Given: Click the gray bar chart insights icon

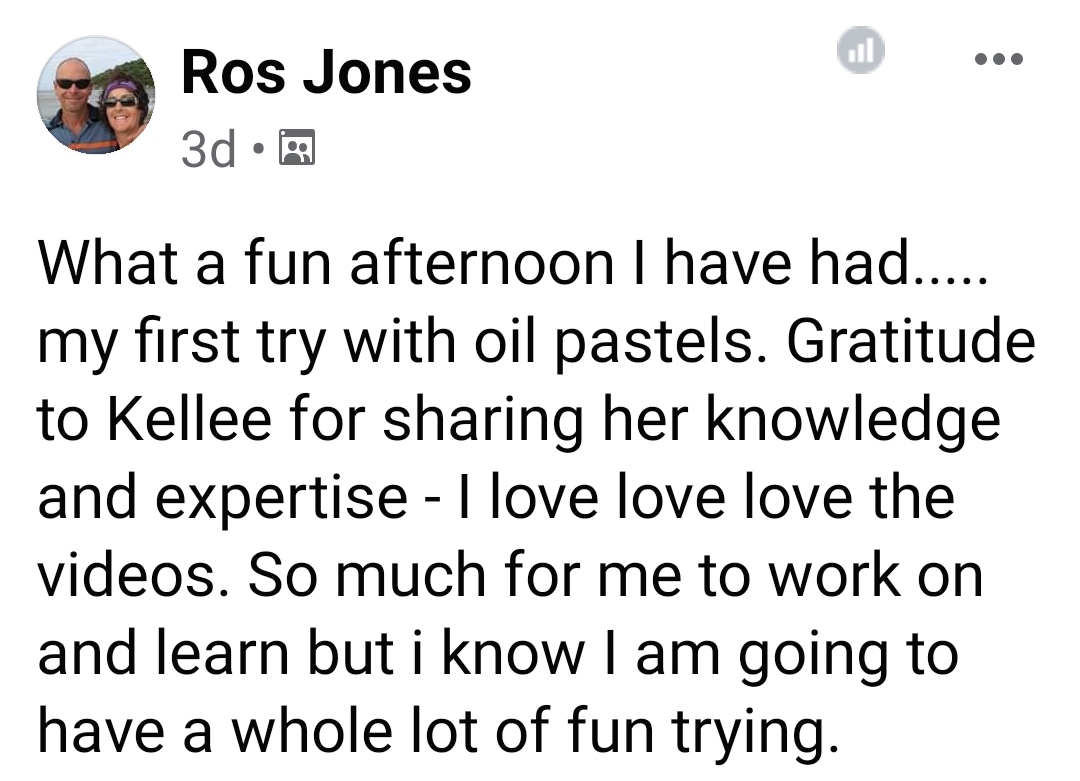Looking at the screenshot, I should point(860,50).
